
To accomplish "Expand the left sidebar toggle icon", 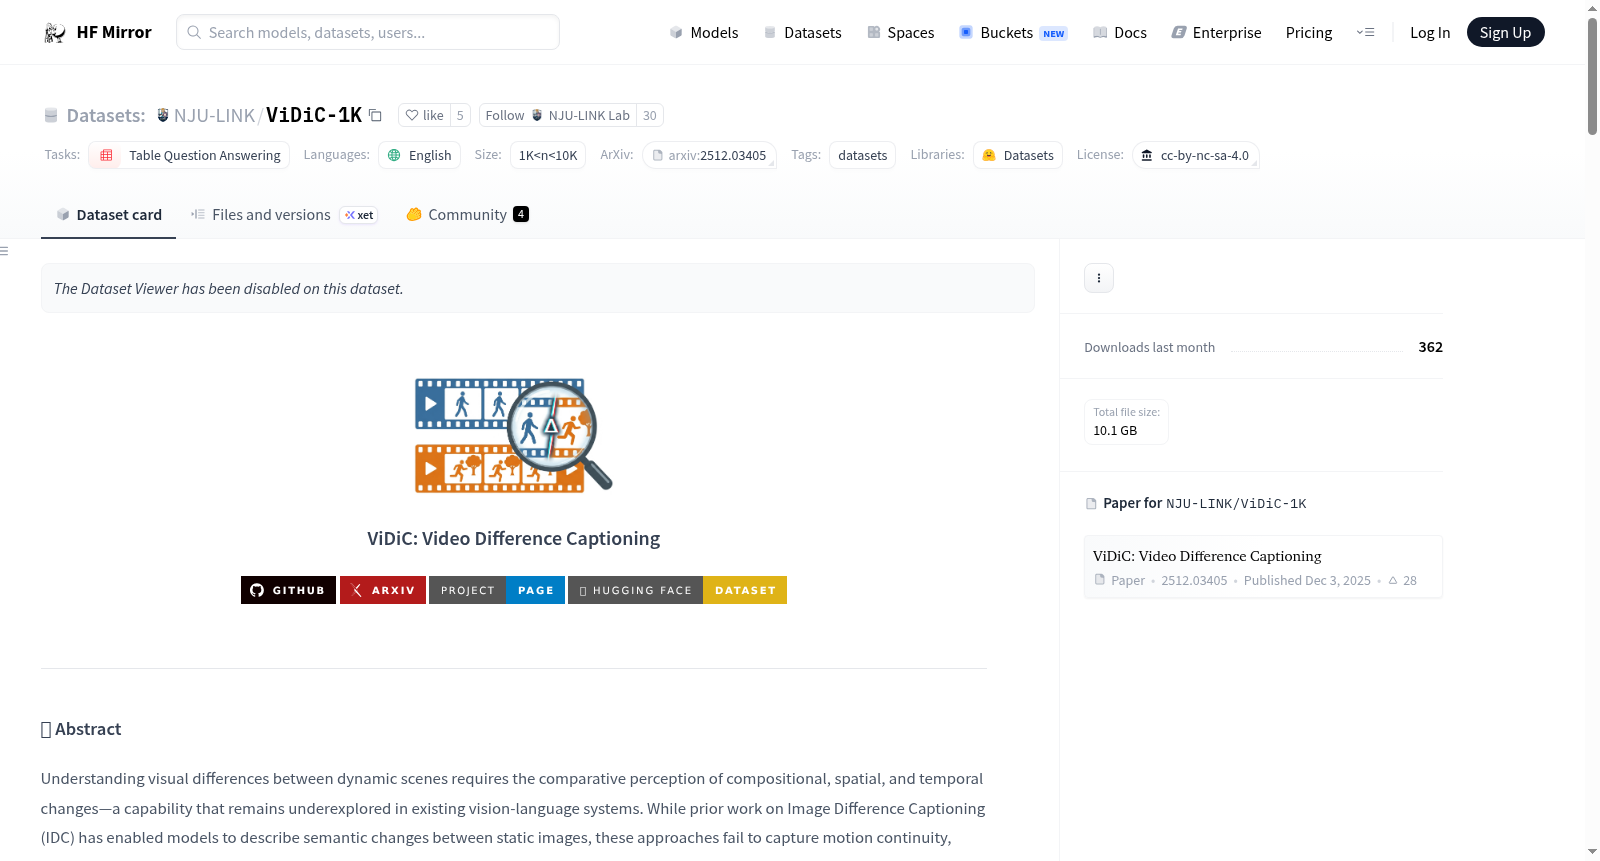I will point(4,251).
